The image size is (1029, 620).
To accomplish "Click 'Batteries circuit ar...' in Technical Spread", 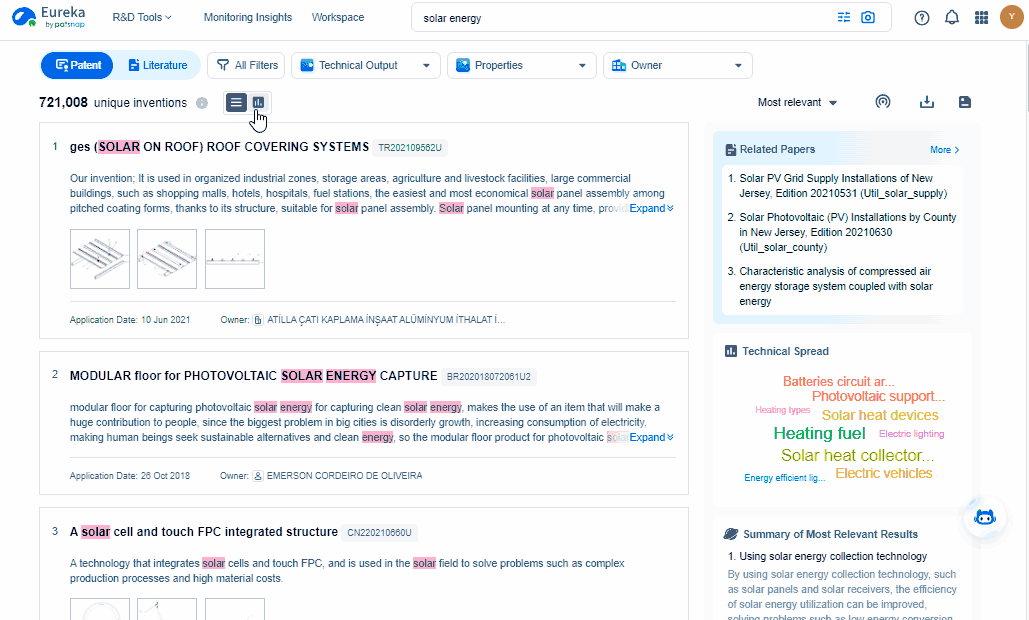I will pos(838,381).
